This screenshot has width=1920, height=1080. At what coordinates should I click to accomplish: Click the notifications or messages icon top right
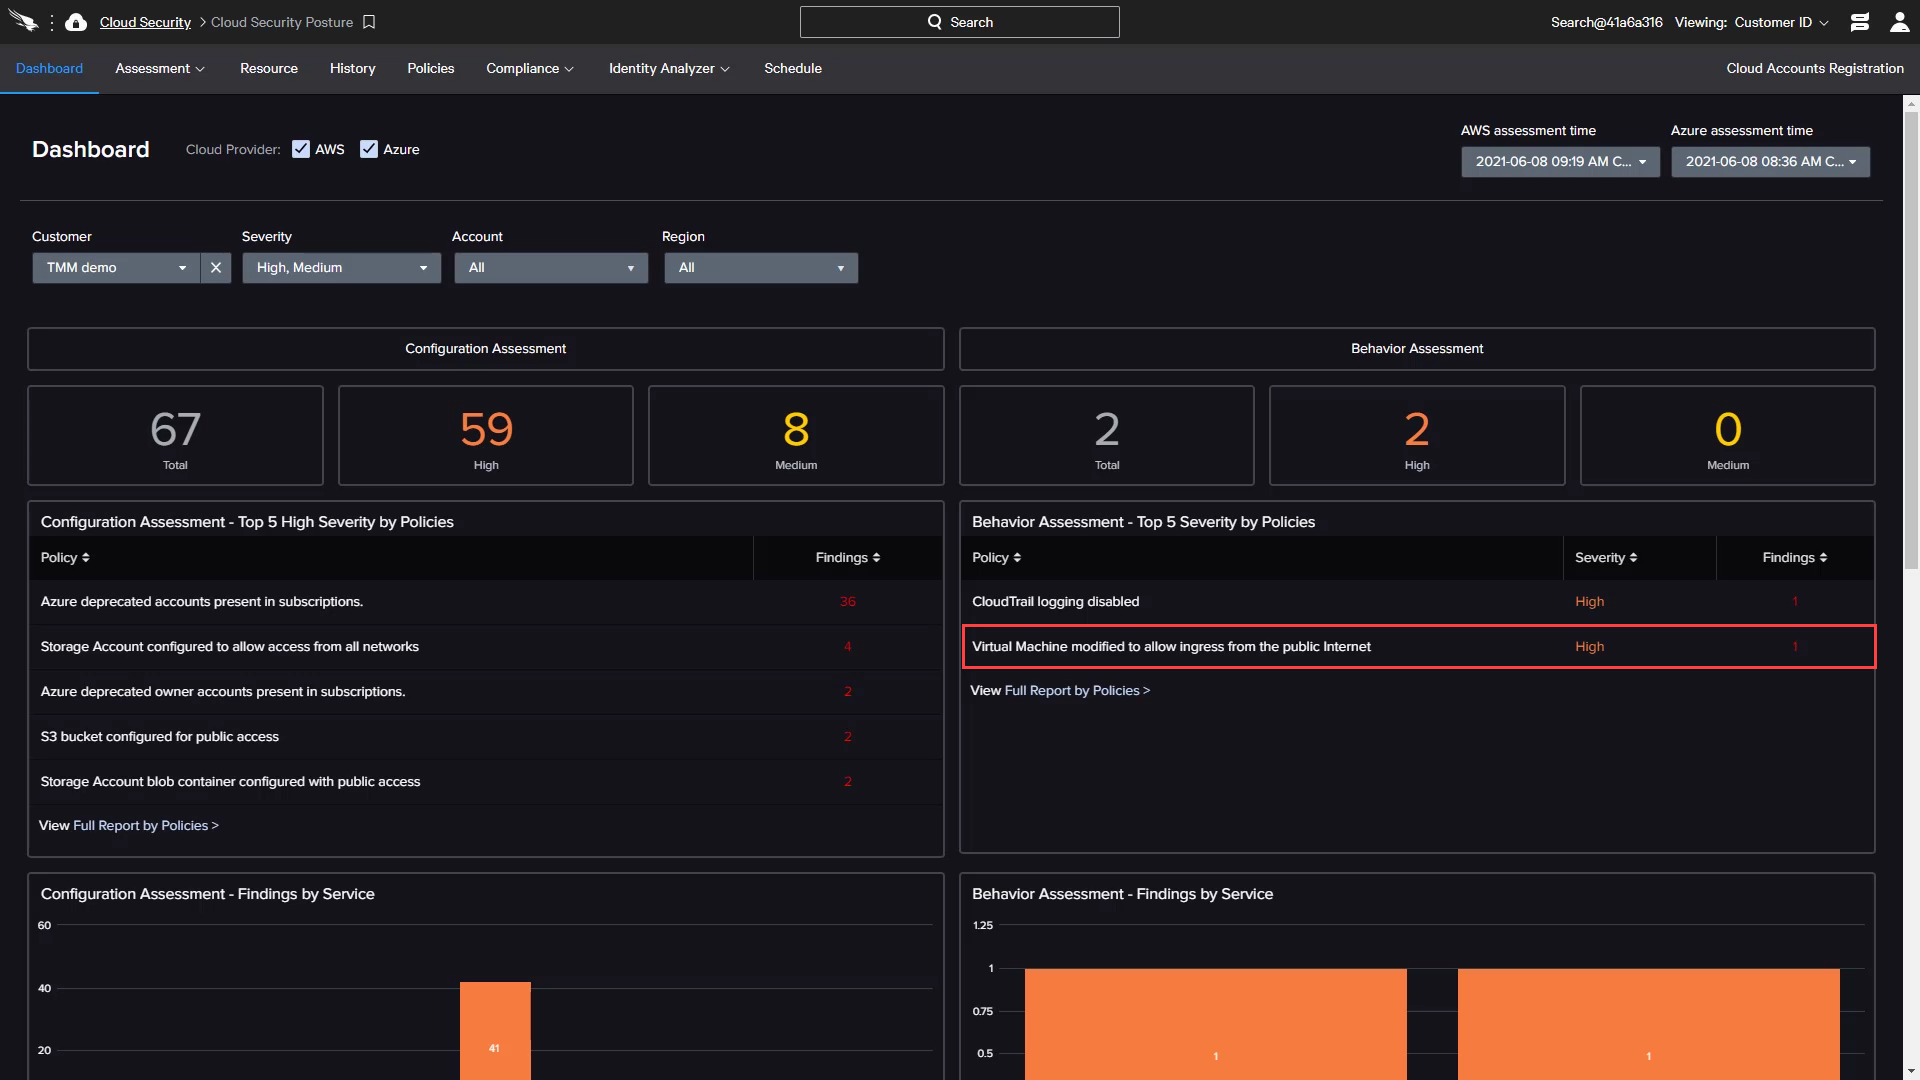pos(1859,21)
